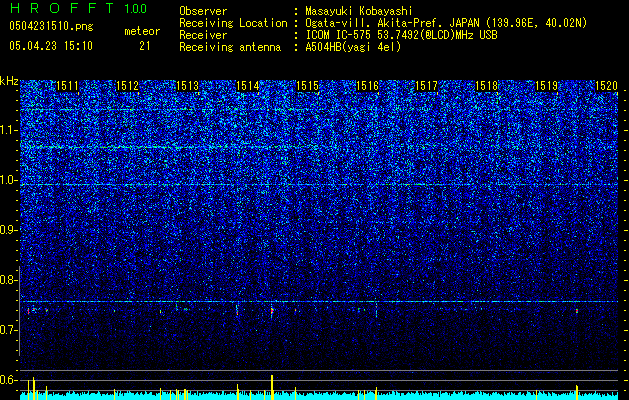Click the 1512 time marker
629x400 pixels.
click(127, 86)
